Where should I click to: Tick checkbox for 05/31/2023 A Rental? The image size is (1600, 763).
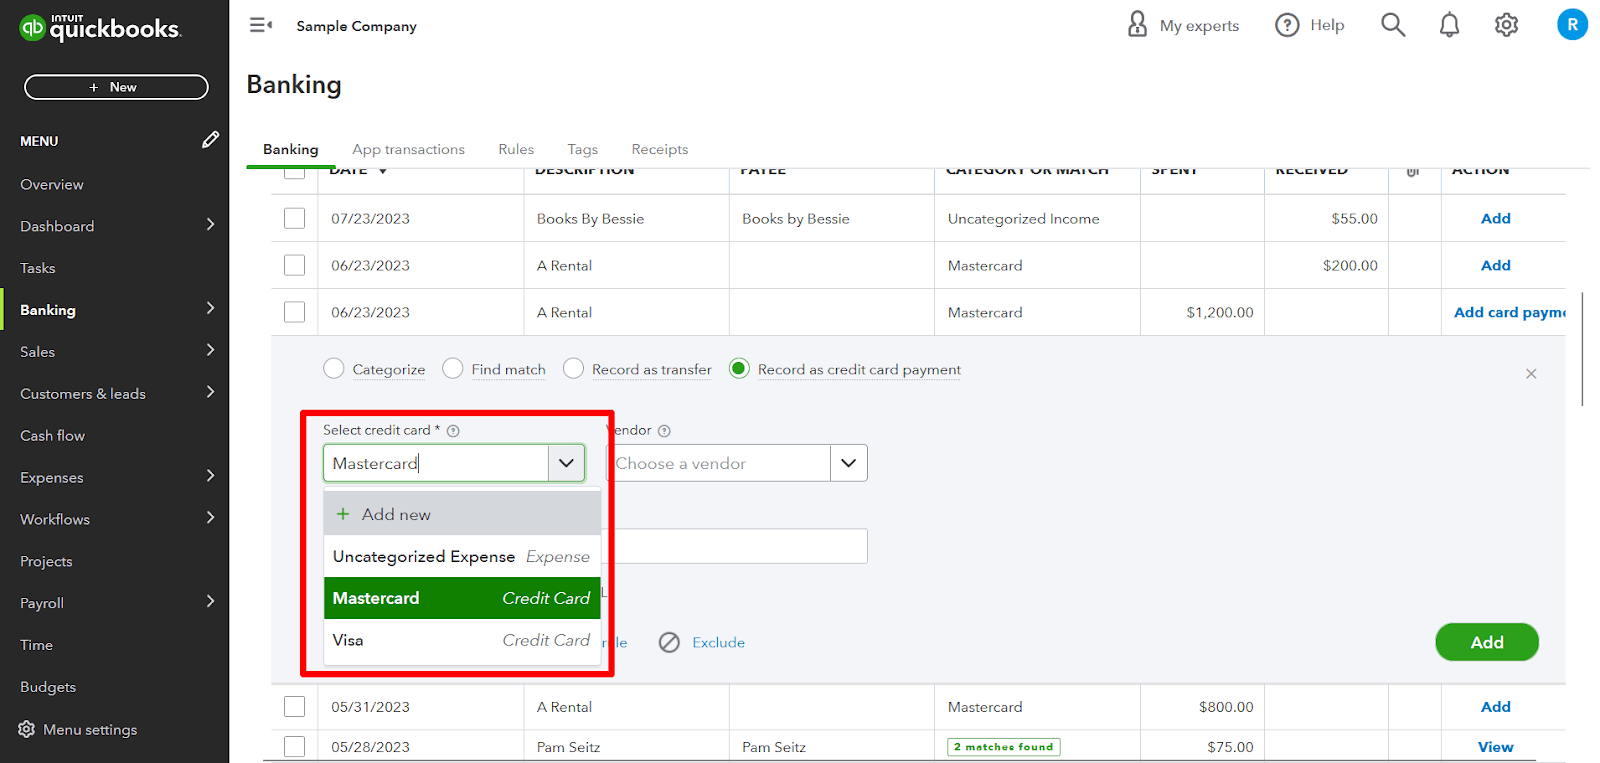click(294, 706)
